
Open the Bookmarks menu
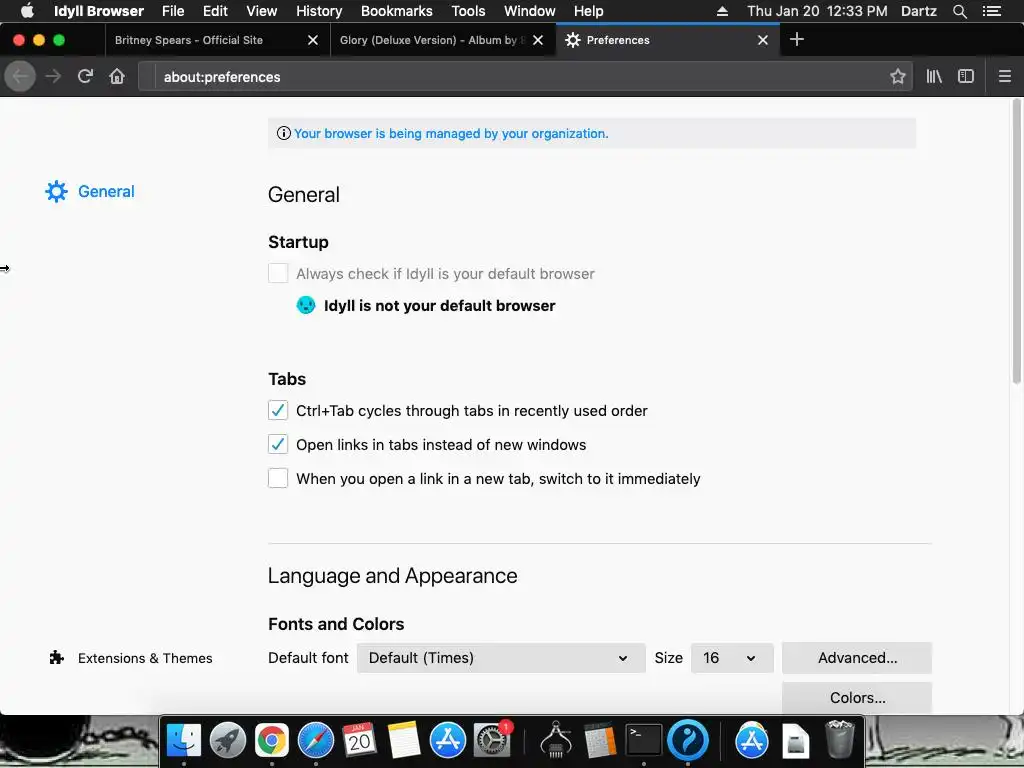[396, 11]
